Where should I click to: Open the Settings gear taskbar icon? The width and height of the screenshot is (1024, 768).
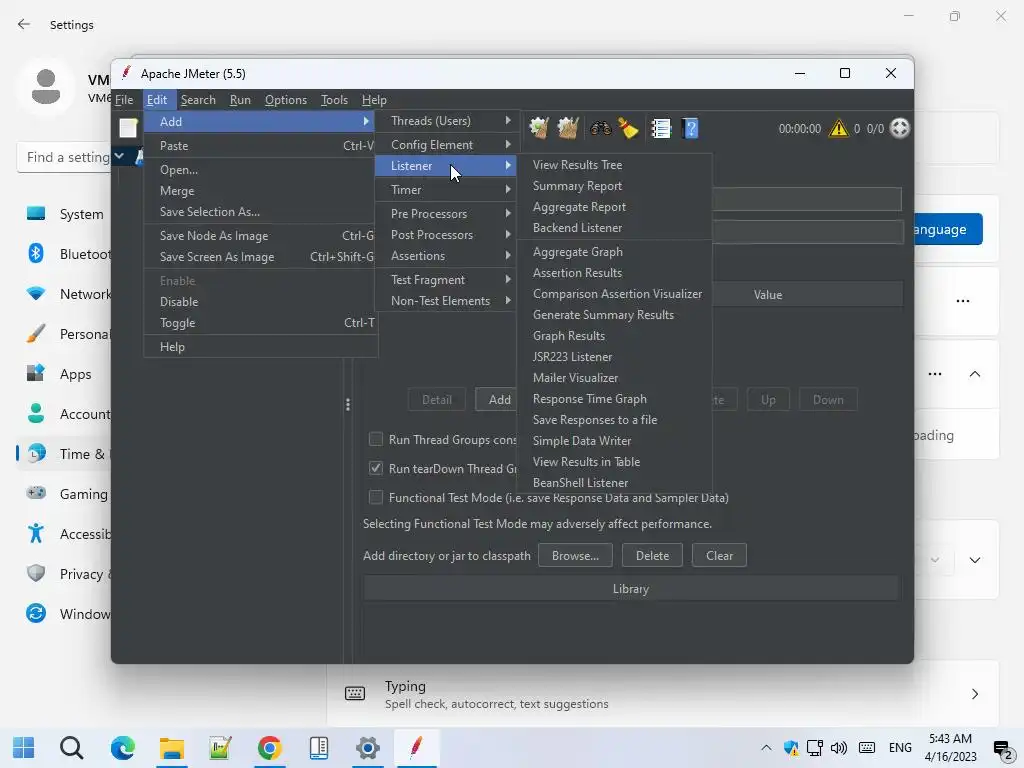coord(368,748)
